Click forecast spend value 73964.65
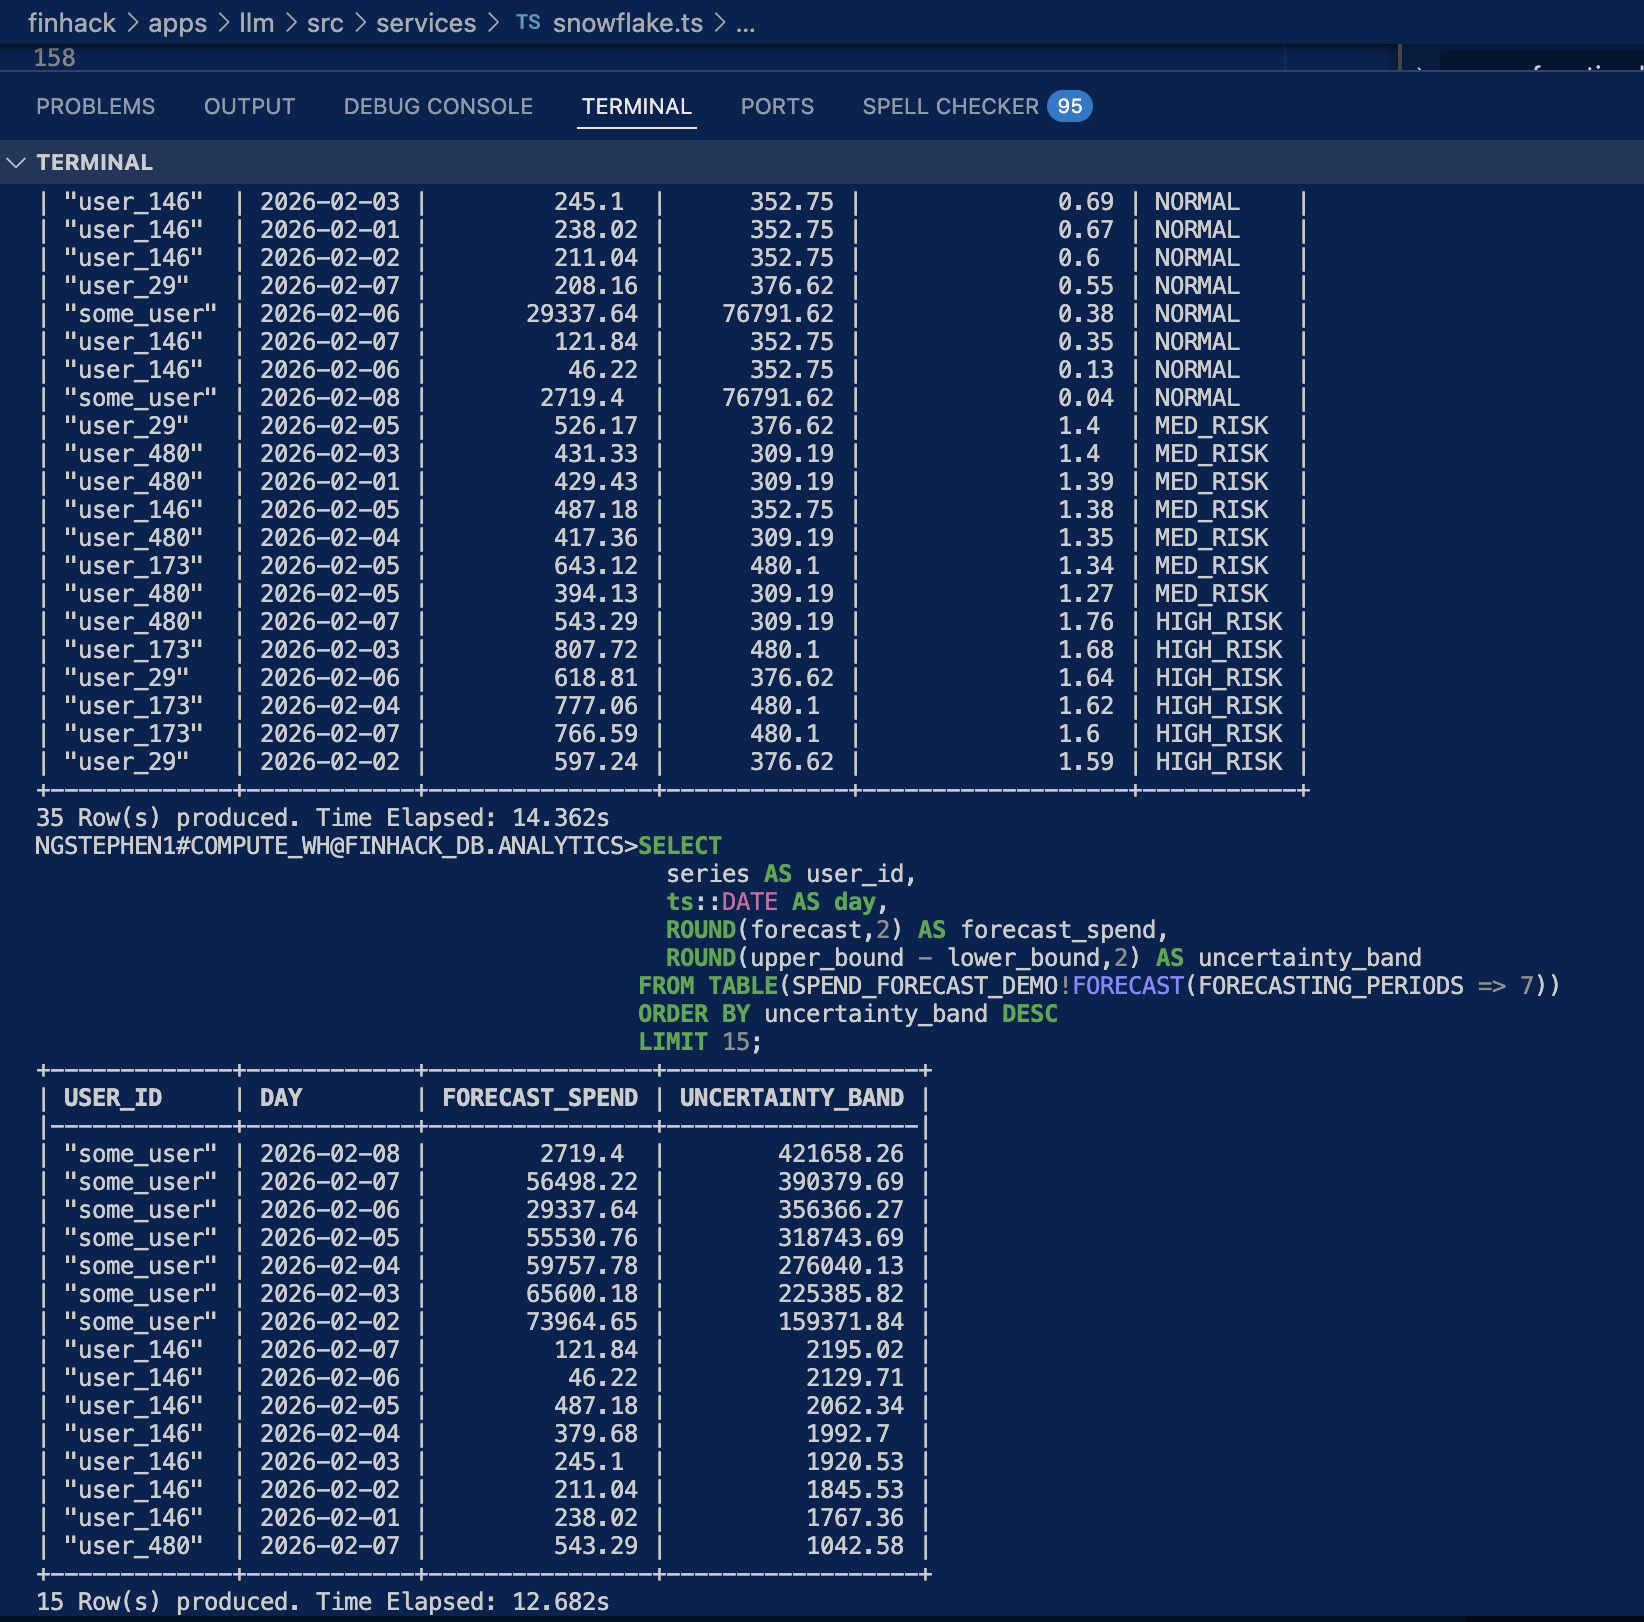 coord(582,1322)
